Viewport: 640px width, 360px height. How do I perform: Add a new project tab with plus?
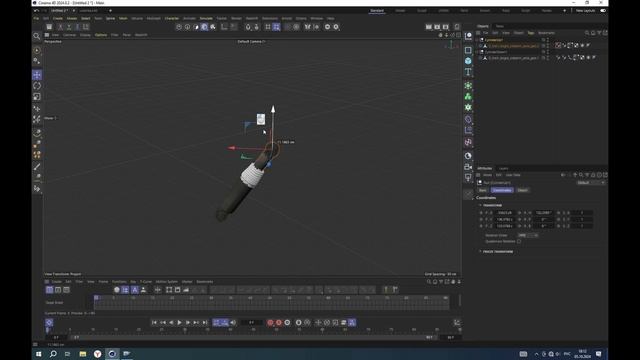tap(110, 11)
